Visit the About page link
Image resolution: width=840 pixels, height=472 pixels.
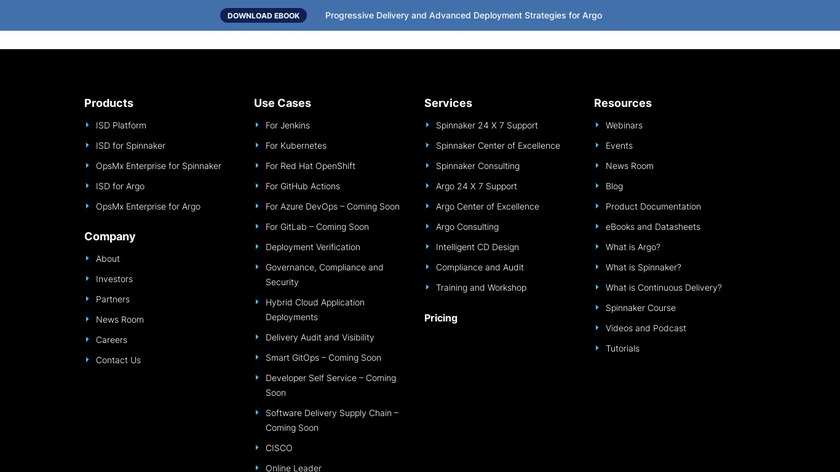tap(108, 259)
